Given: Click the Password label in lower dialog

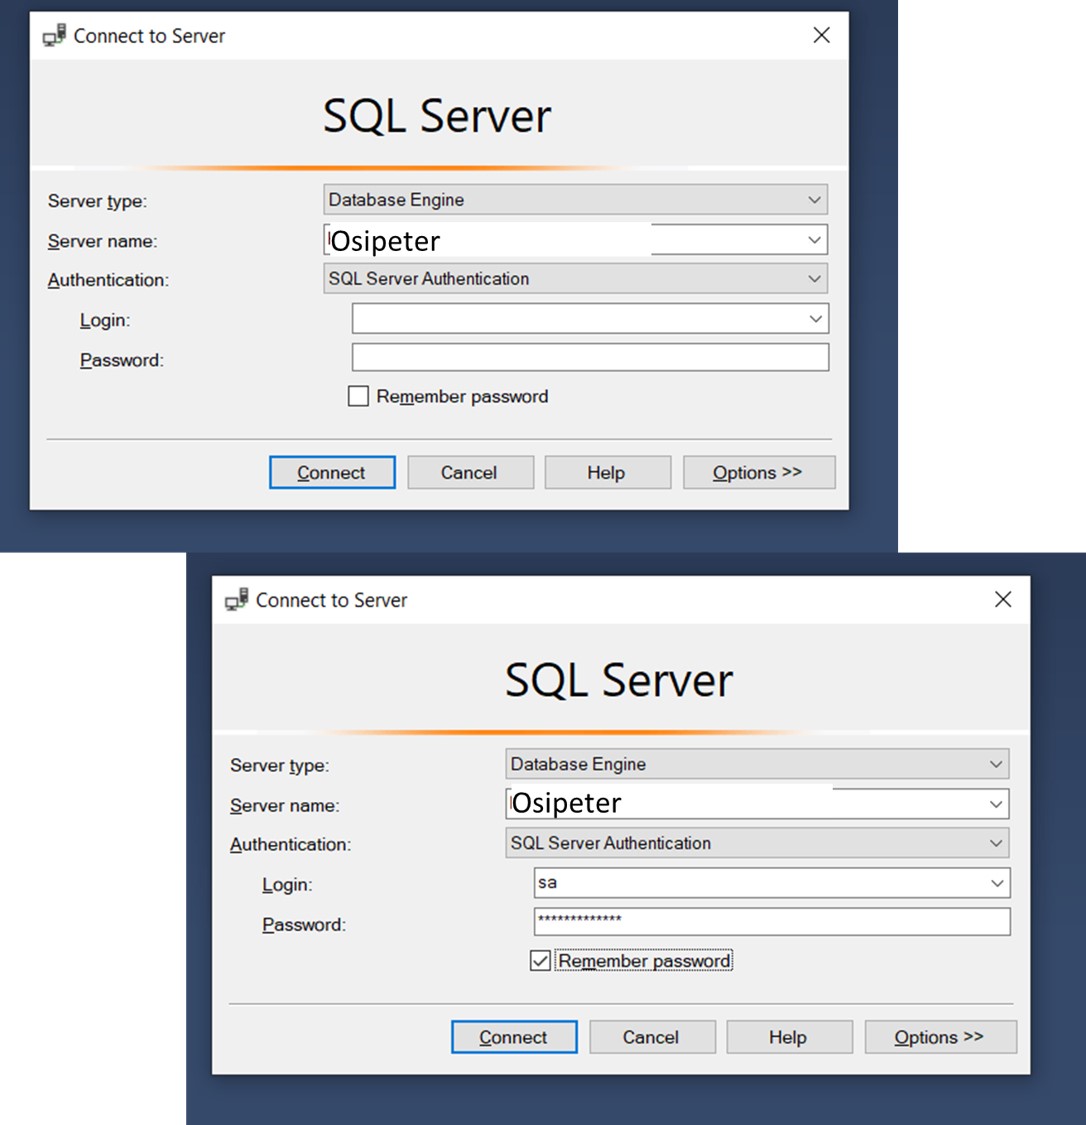Looking at the screenshot, I should tap(304, 925).
